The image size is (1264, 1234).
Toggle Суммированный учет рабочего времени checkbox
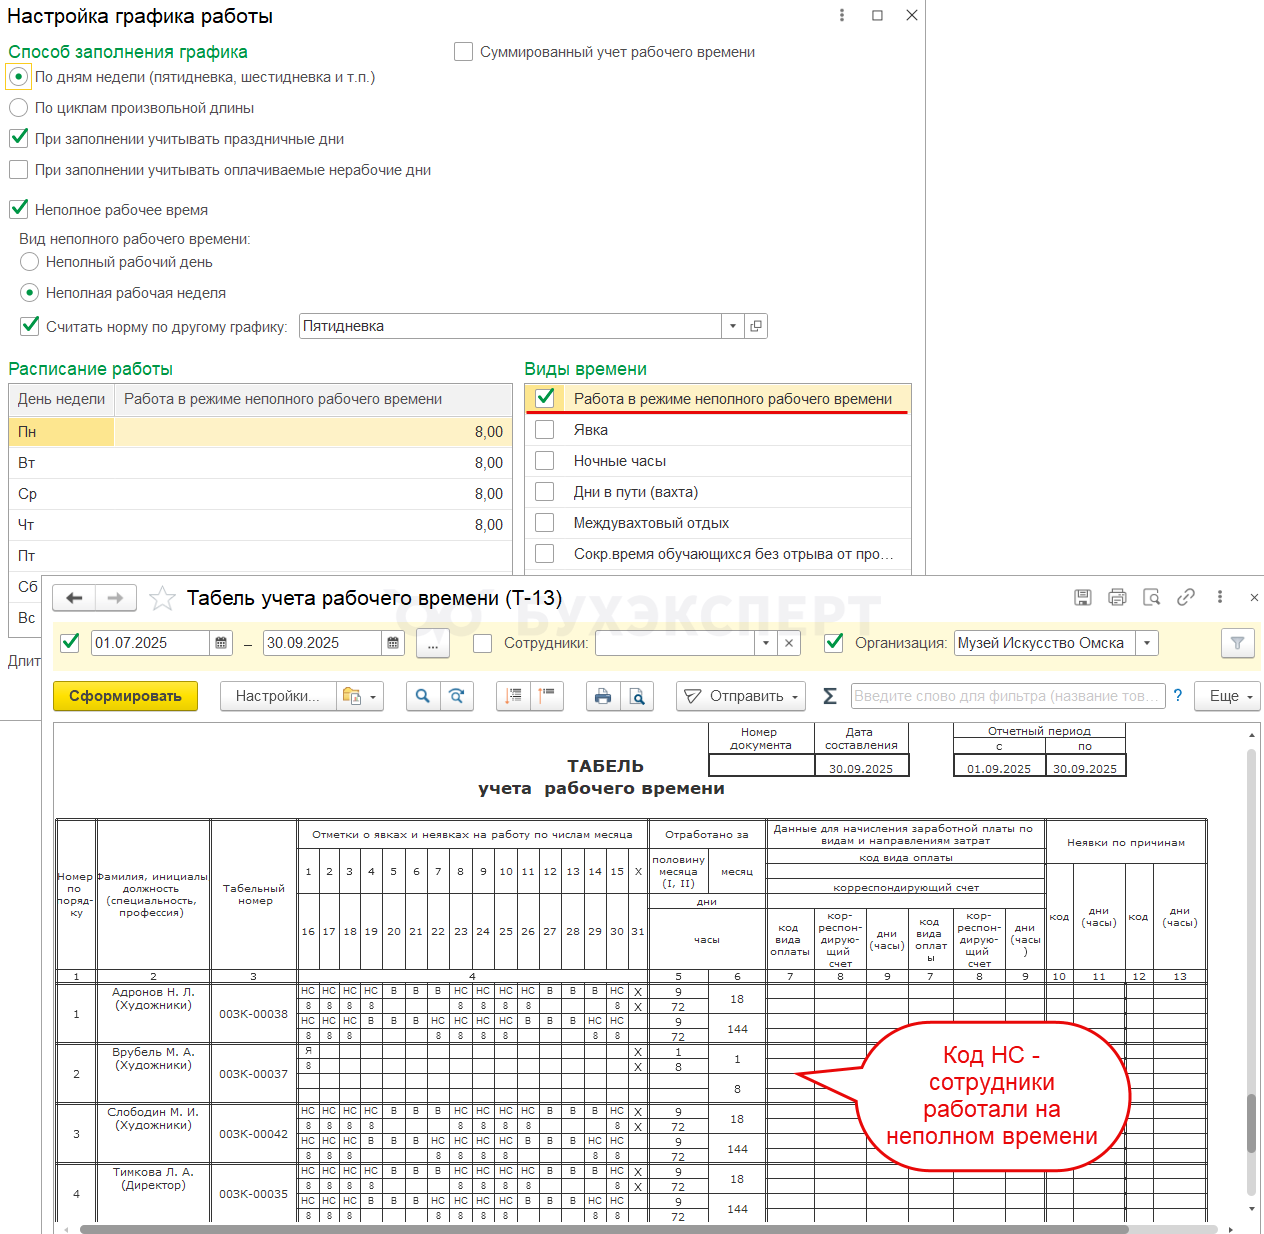click(464, 51)
